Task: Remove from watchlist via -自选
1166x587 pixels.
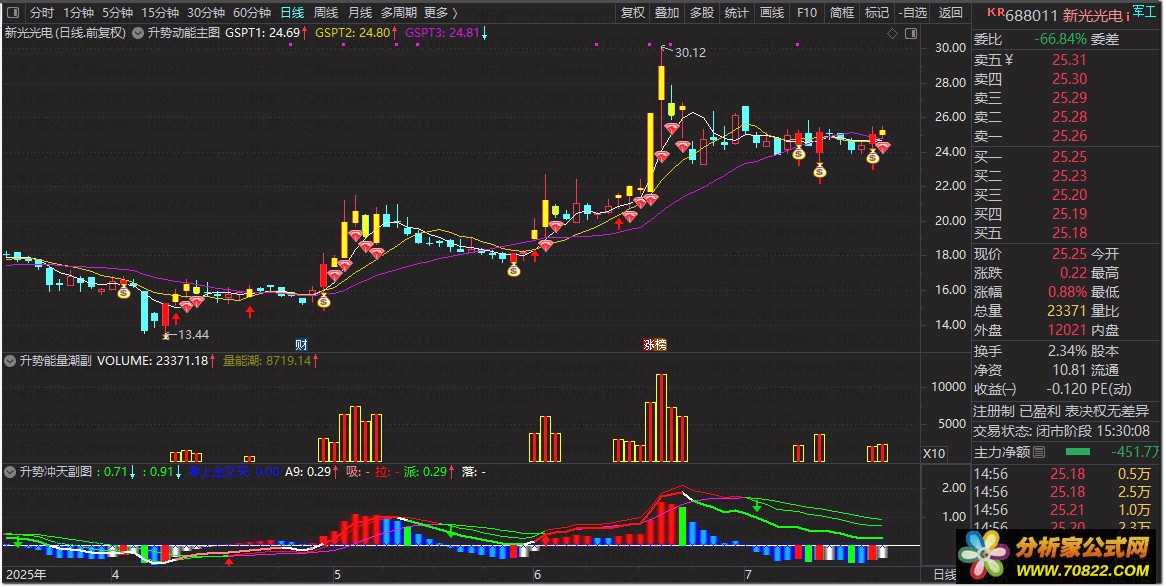Action: (x=913, y=13)
